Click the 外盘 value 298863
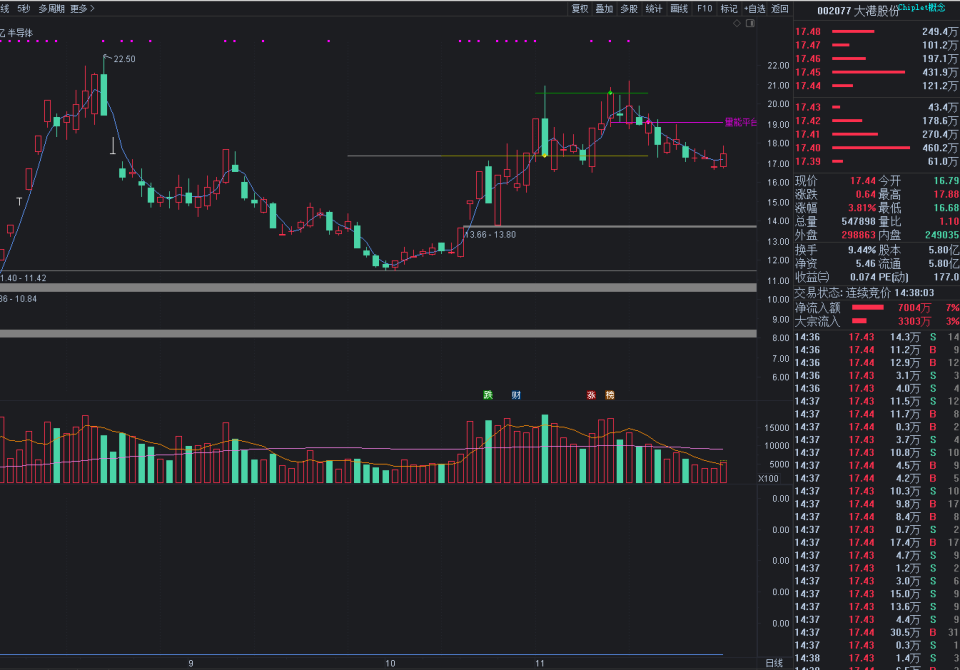 858,235
